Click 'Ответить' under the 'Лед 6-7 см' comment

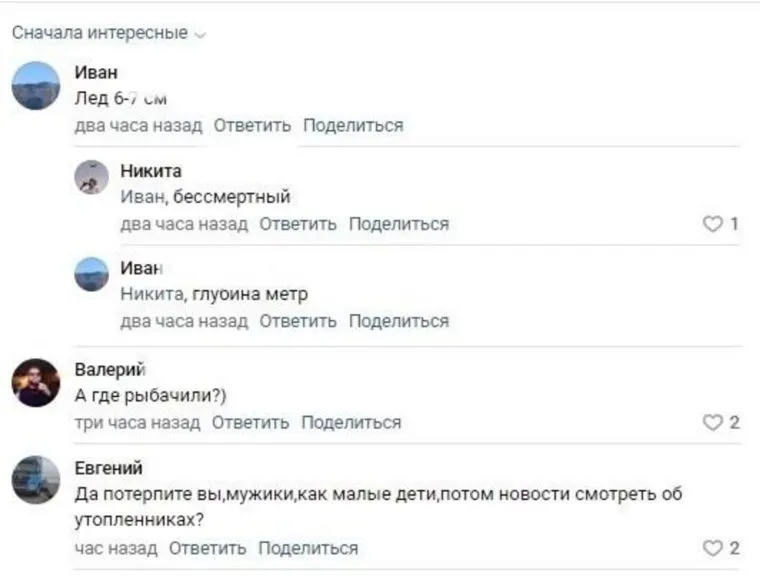click(252, 126)
